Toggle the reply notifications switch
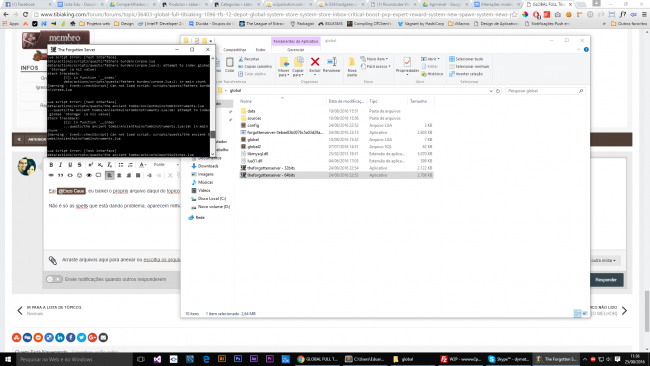The height and width of the screenshot is (366, 650). pos(54,279)
